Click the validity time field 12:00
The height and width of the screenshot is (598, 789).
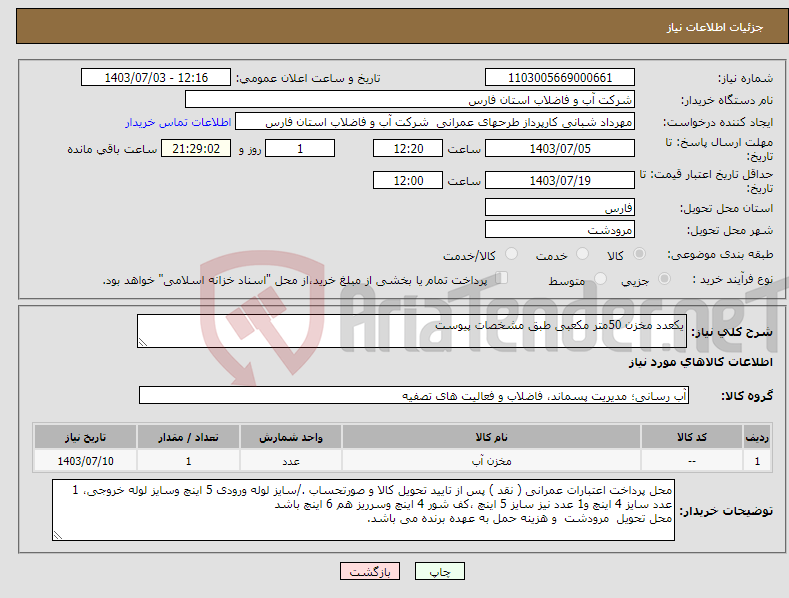(x=408, y=180)
